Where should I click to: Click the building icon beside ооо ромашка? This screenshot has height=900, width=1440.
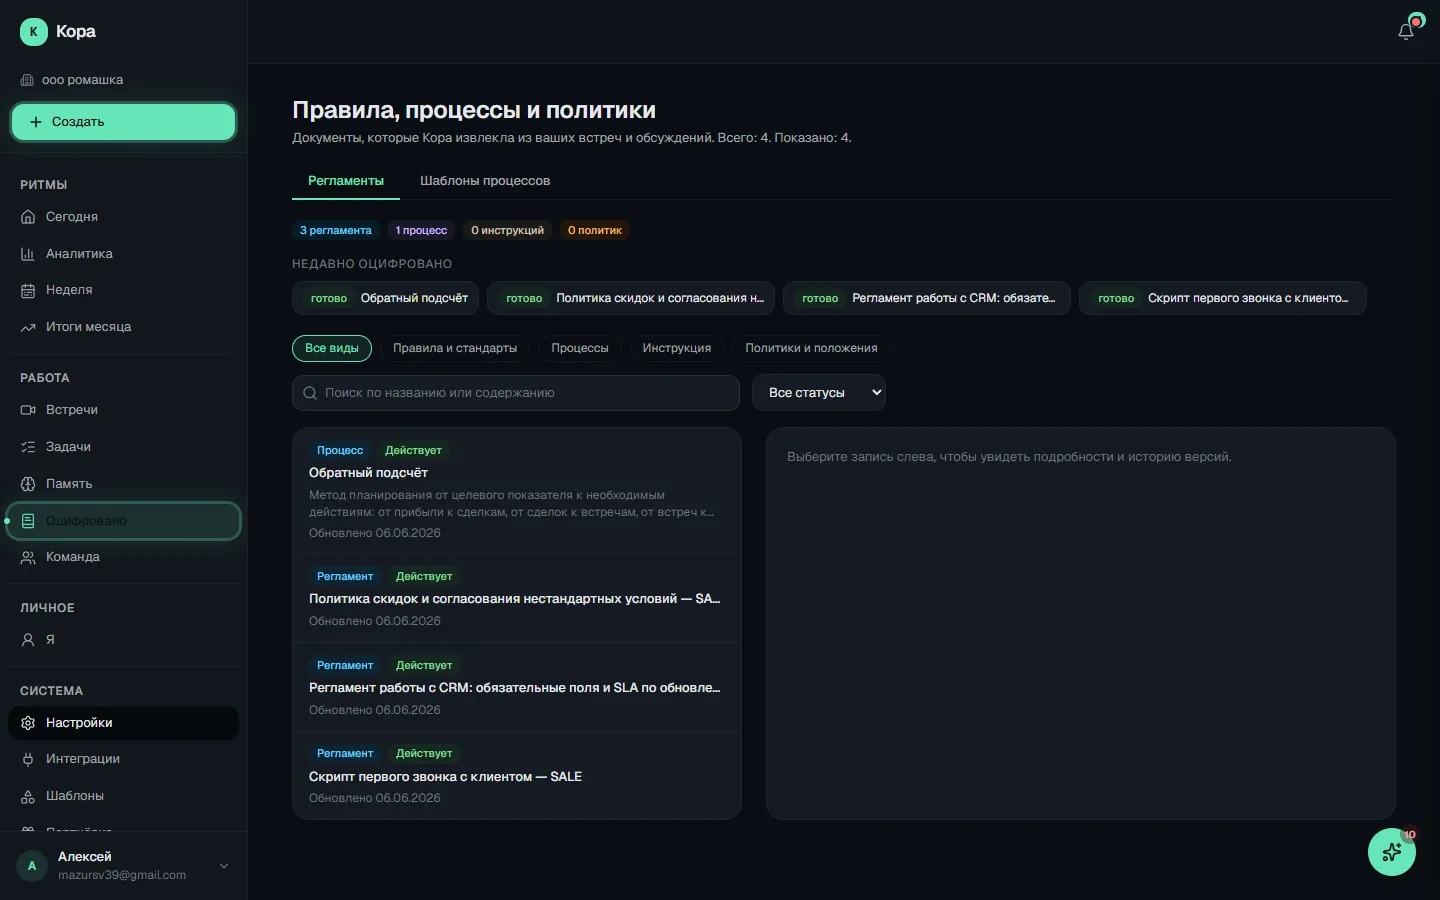coord(27,80)
